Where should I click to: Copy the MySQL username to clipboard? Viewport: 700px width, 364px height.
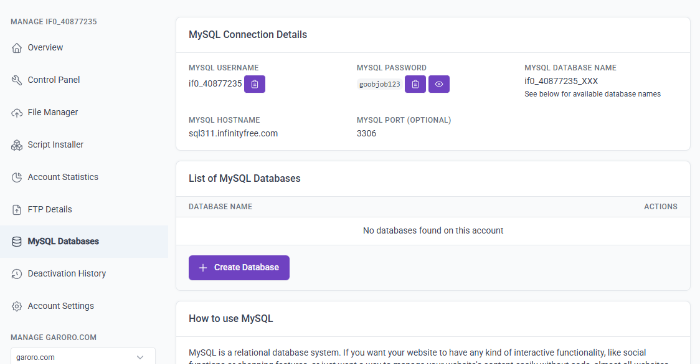coord(254,84)
